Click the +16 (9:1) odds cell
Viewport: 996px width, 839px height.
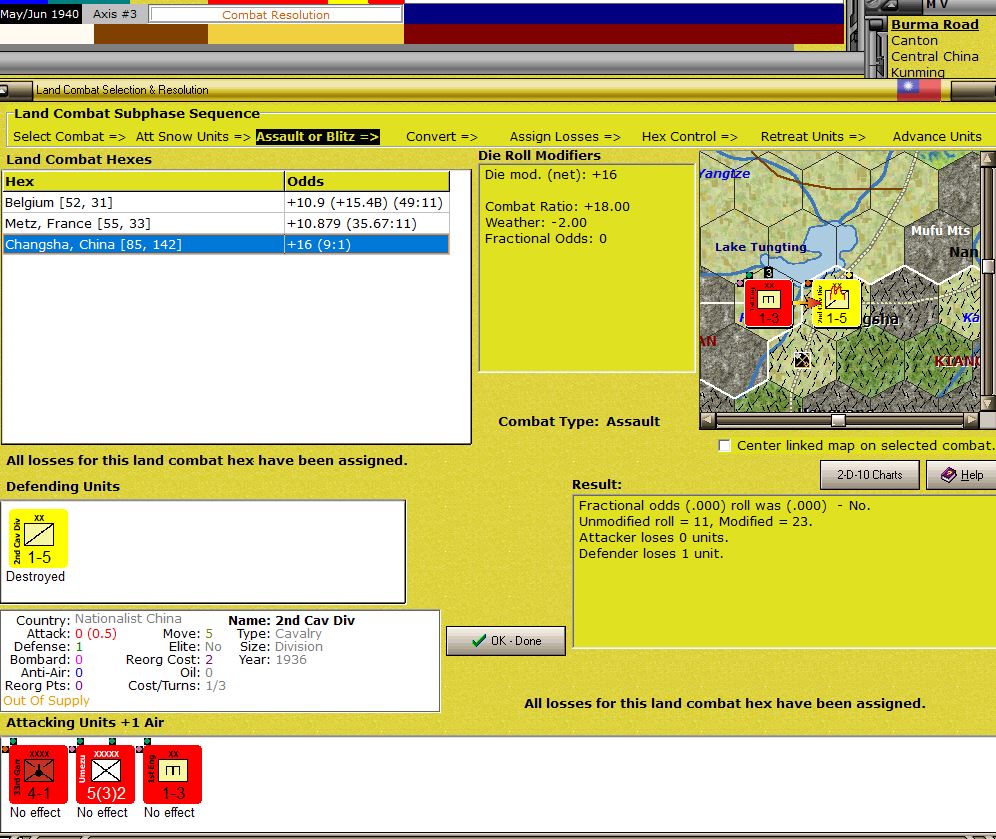[367, 245]
